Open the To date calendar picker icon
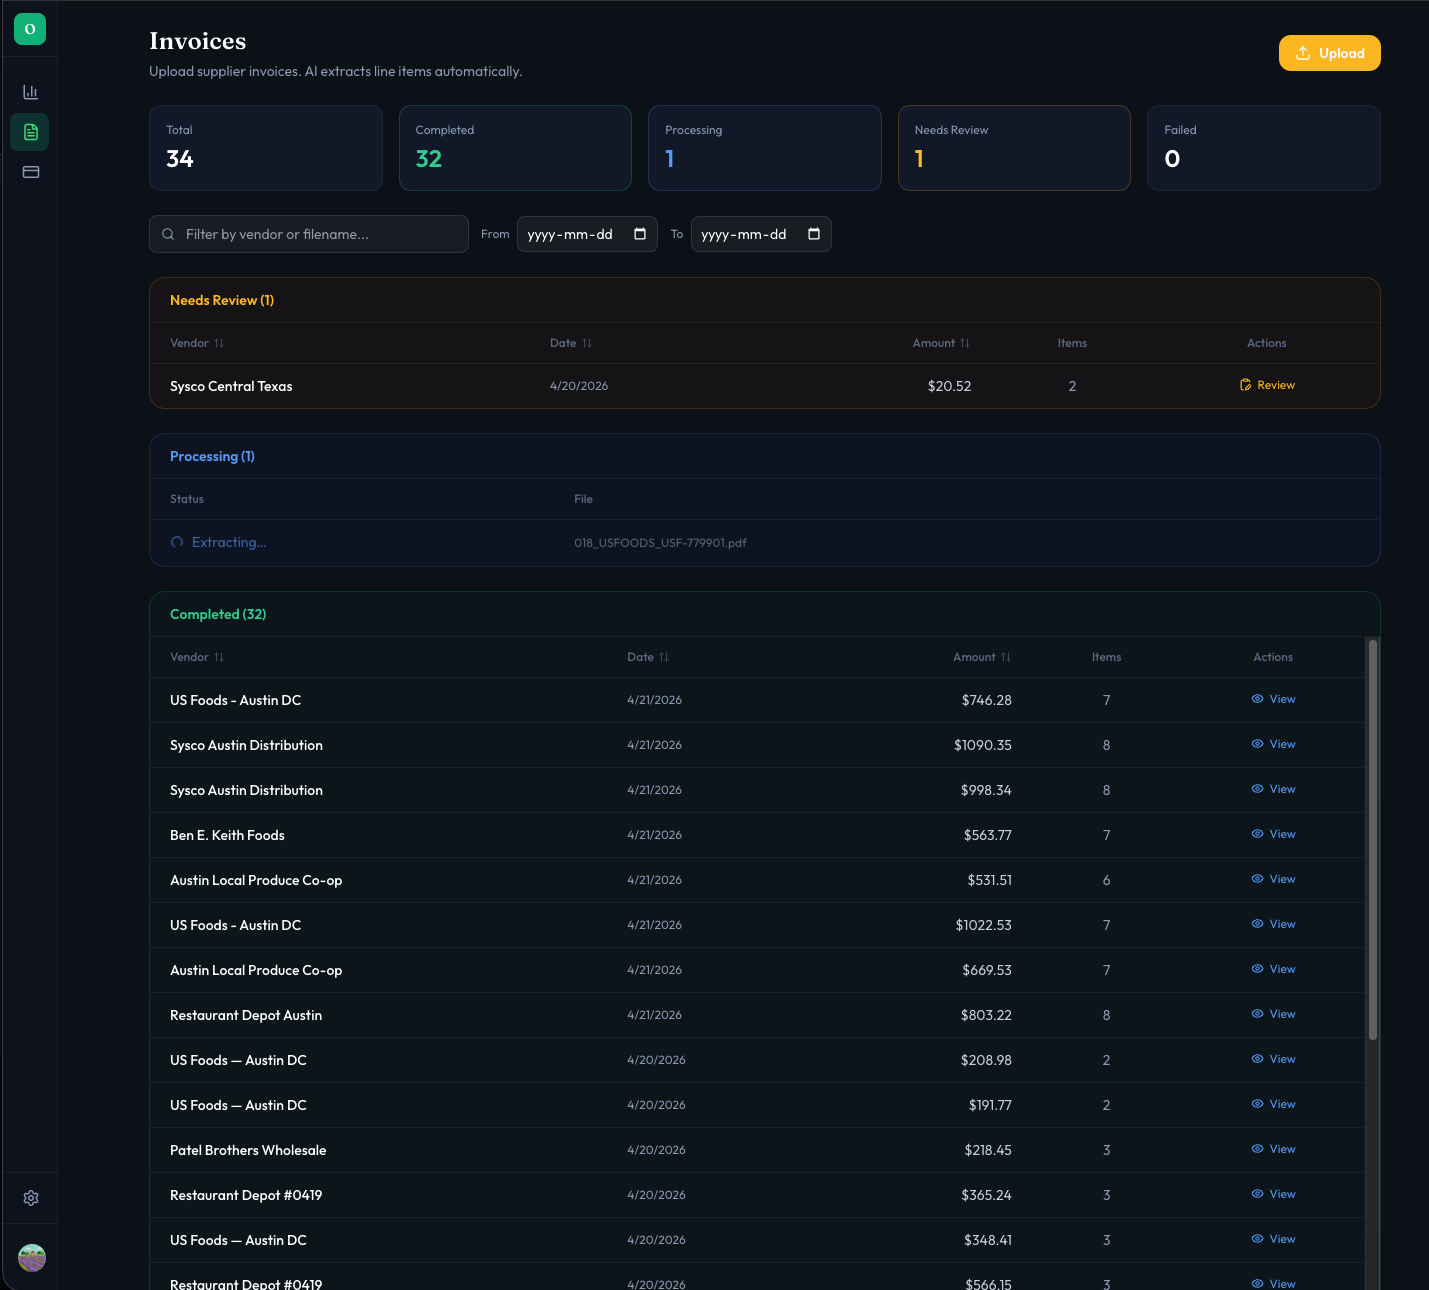Screen dimensions: 1429x1290 tap(814, 234)
